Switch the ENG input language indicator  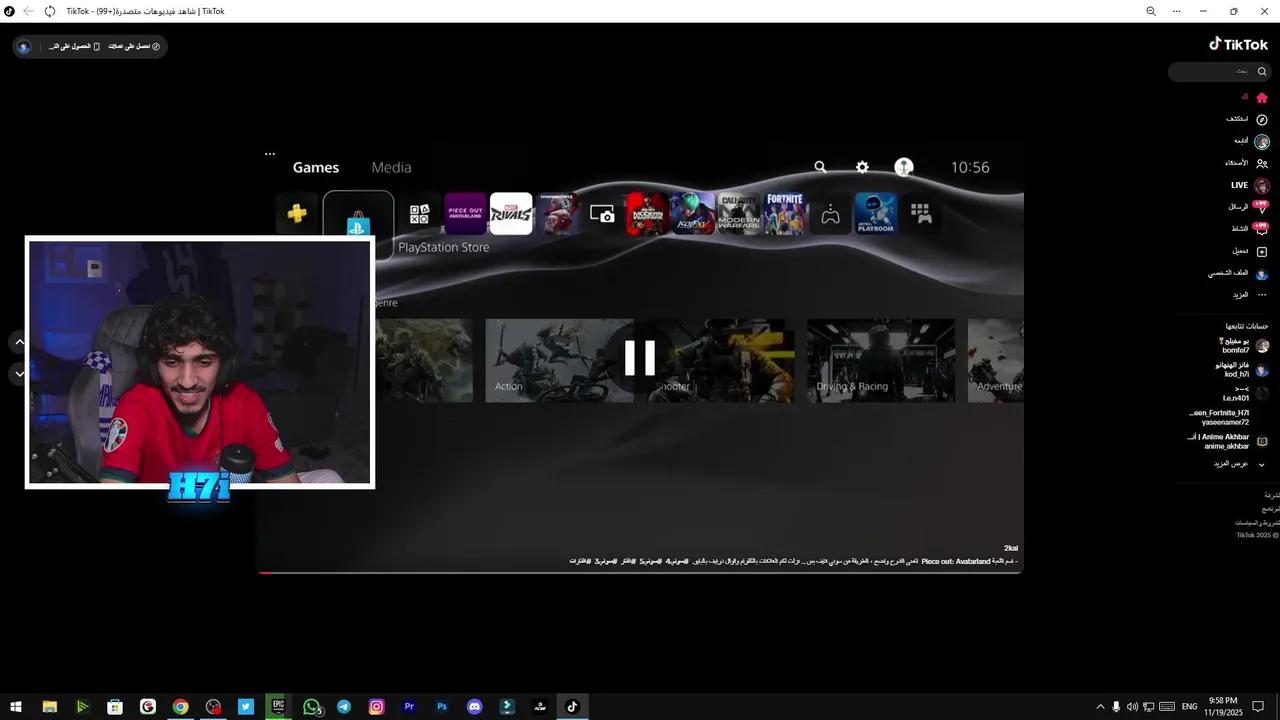pos(1189,707)
